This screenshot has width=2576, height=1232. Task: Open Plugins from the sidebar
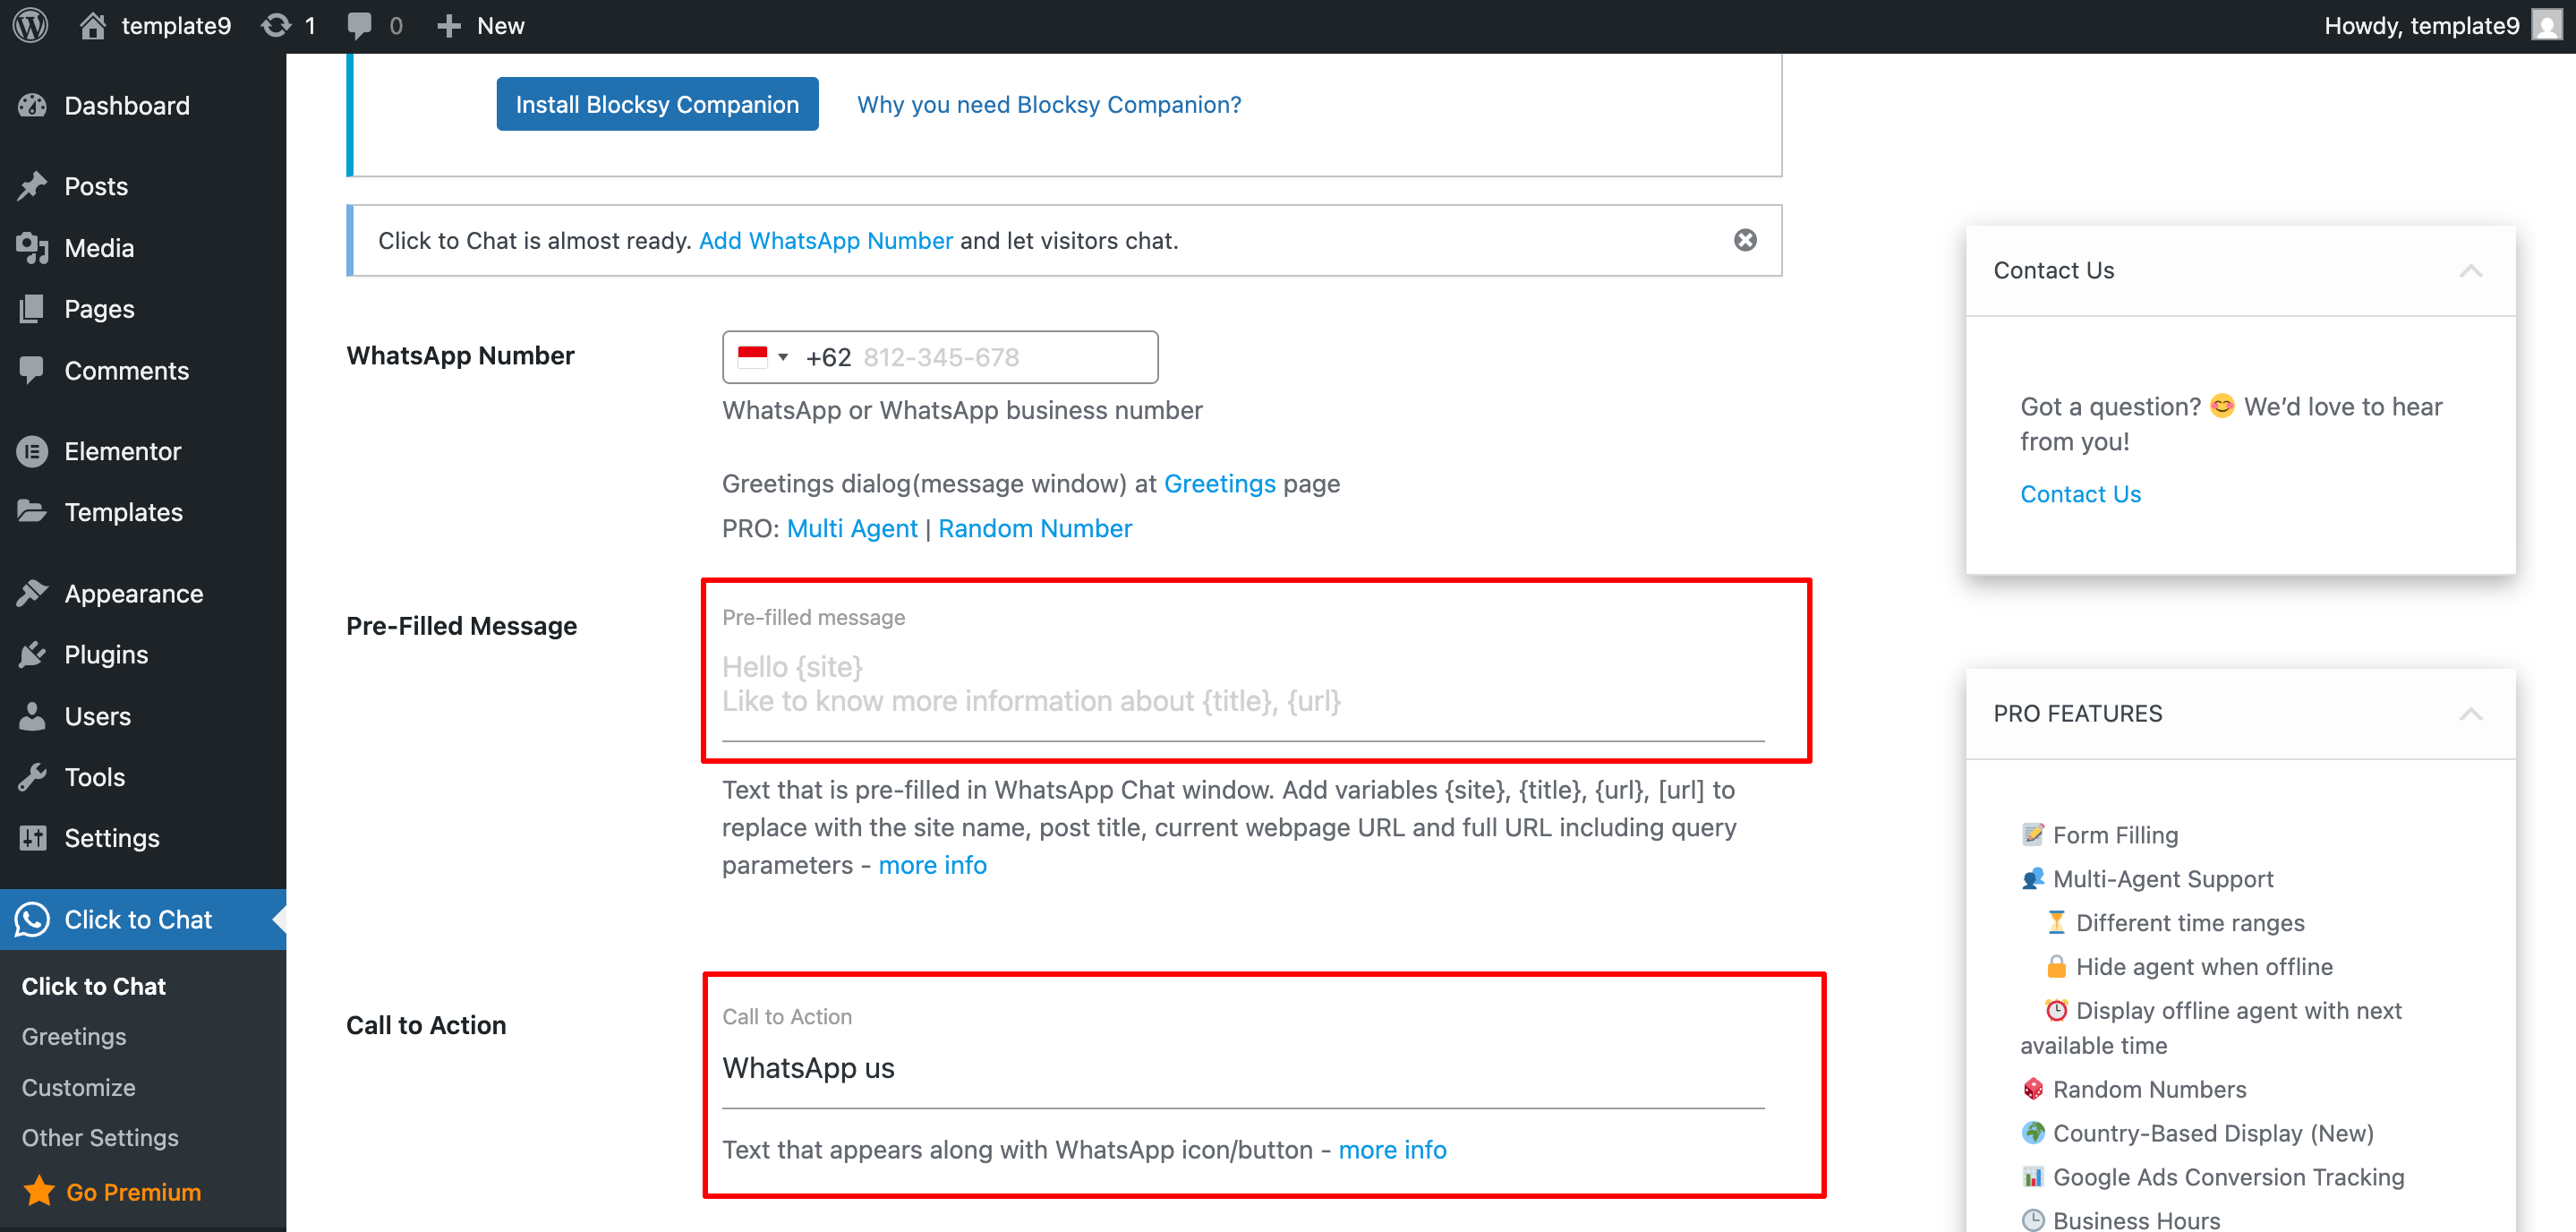(106, 655)
